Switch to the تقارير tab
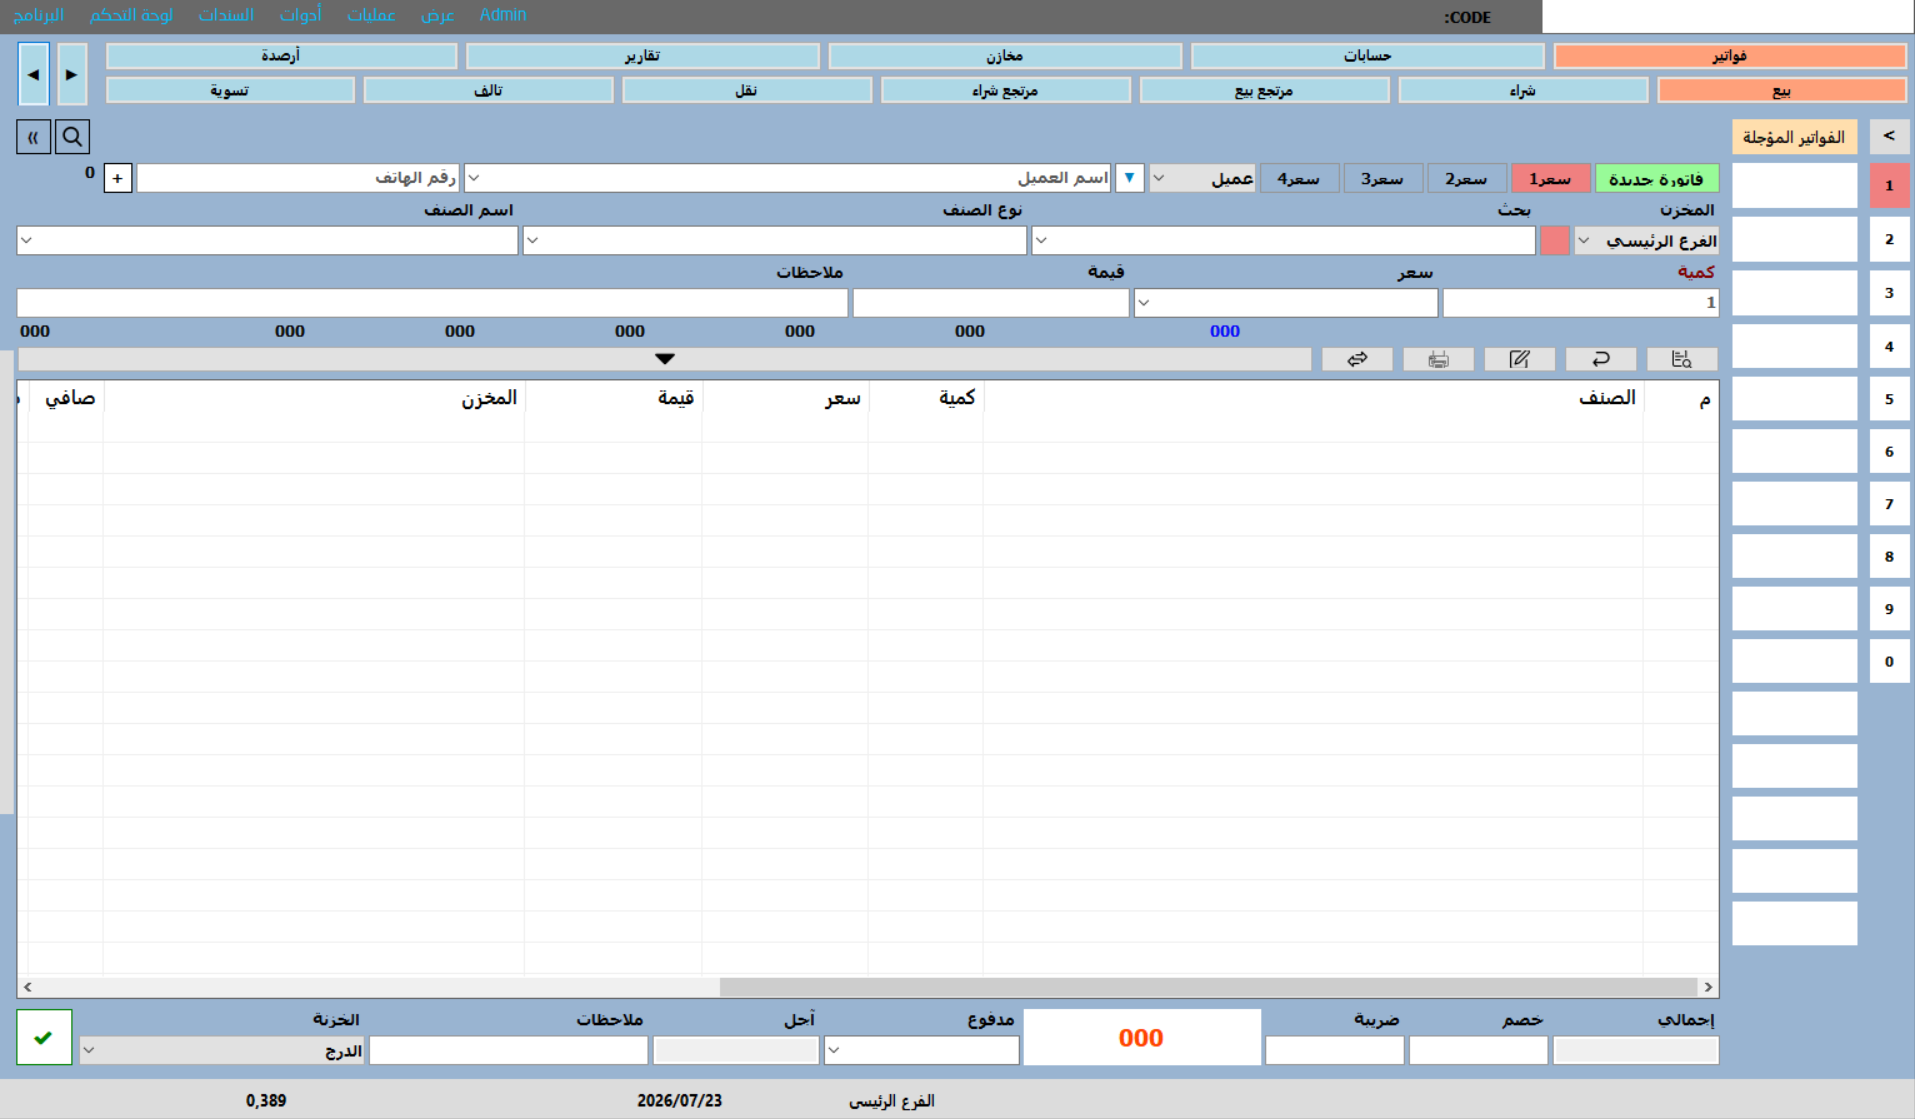The image size is (1915, 1119). click(x=642, y=56)
